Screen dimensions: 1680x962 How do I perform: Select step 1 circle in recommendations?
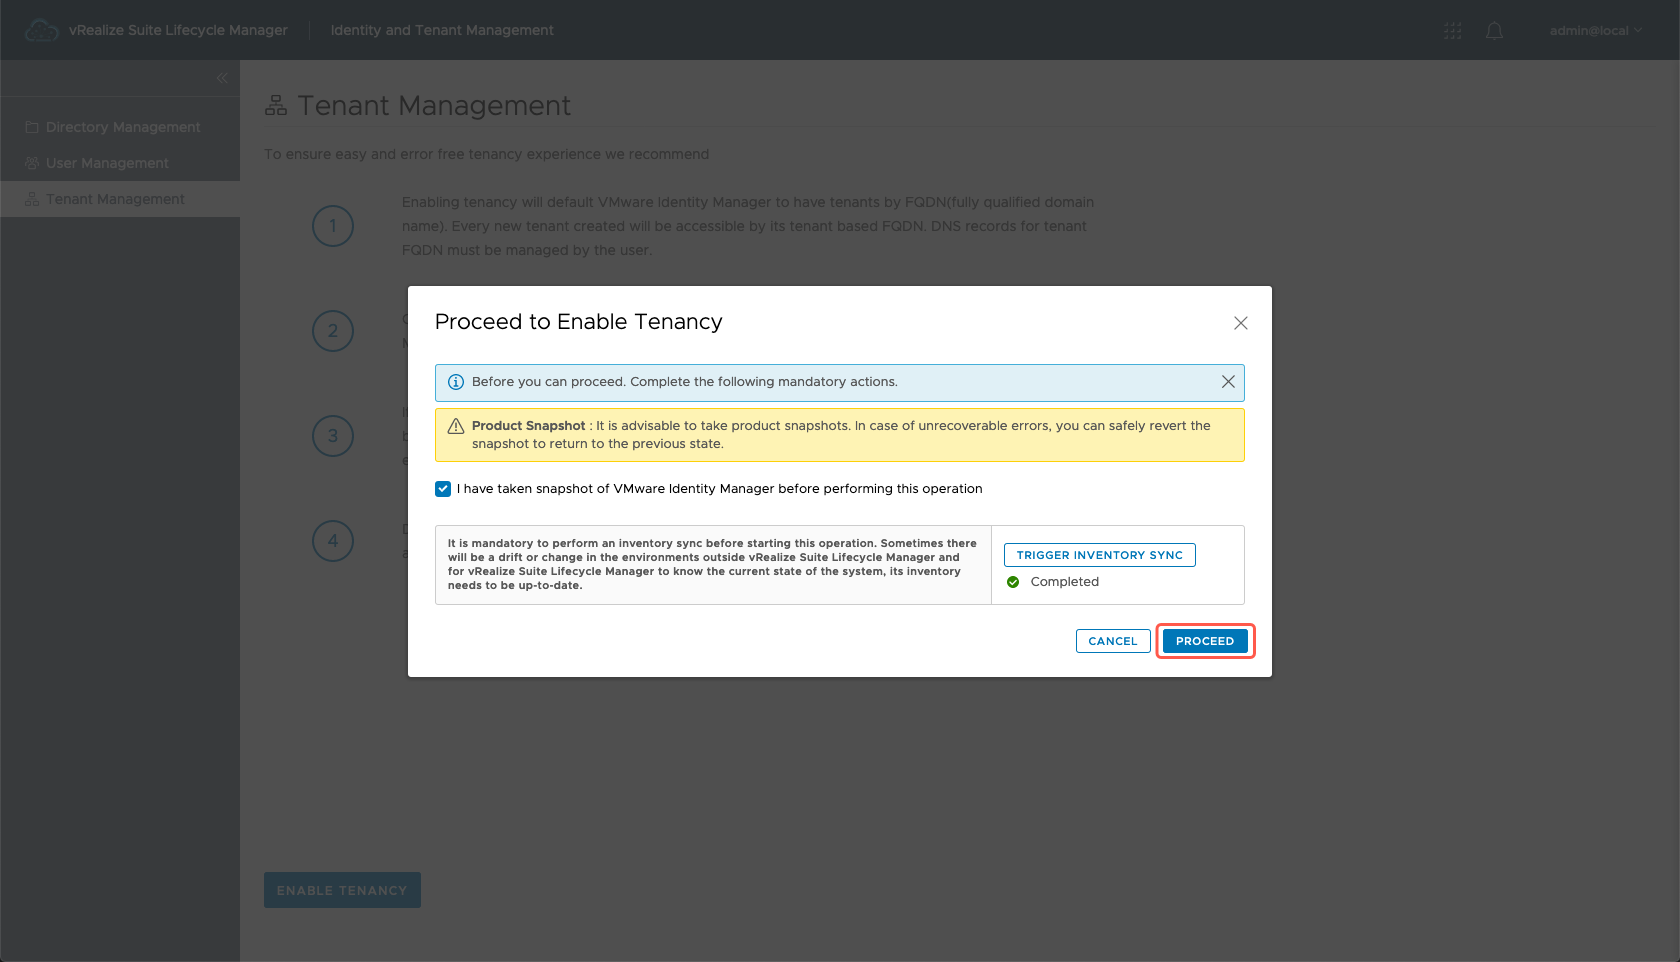[x=333, y=226]
